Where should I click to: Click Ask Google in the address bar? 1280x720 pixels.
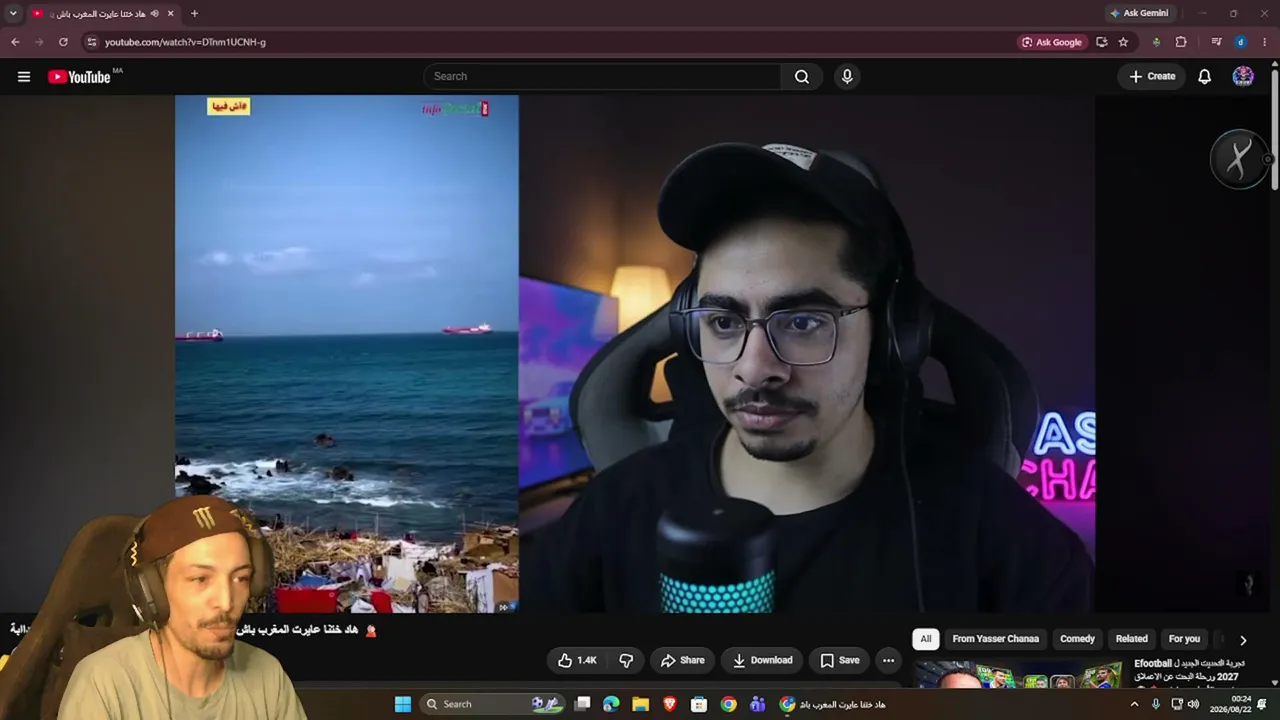(1051, 42)
